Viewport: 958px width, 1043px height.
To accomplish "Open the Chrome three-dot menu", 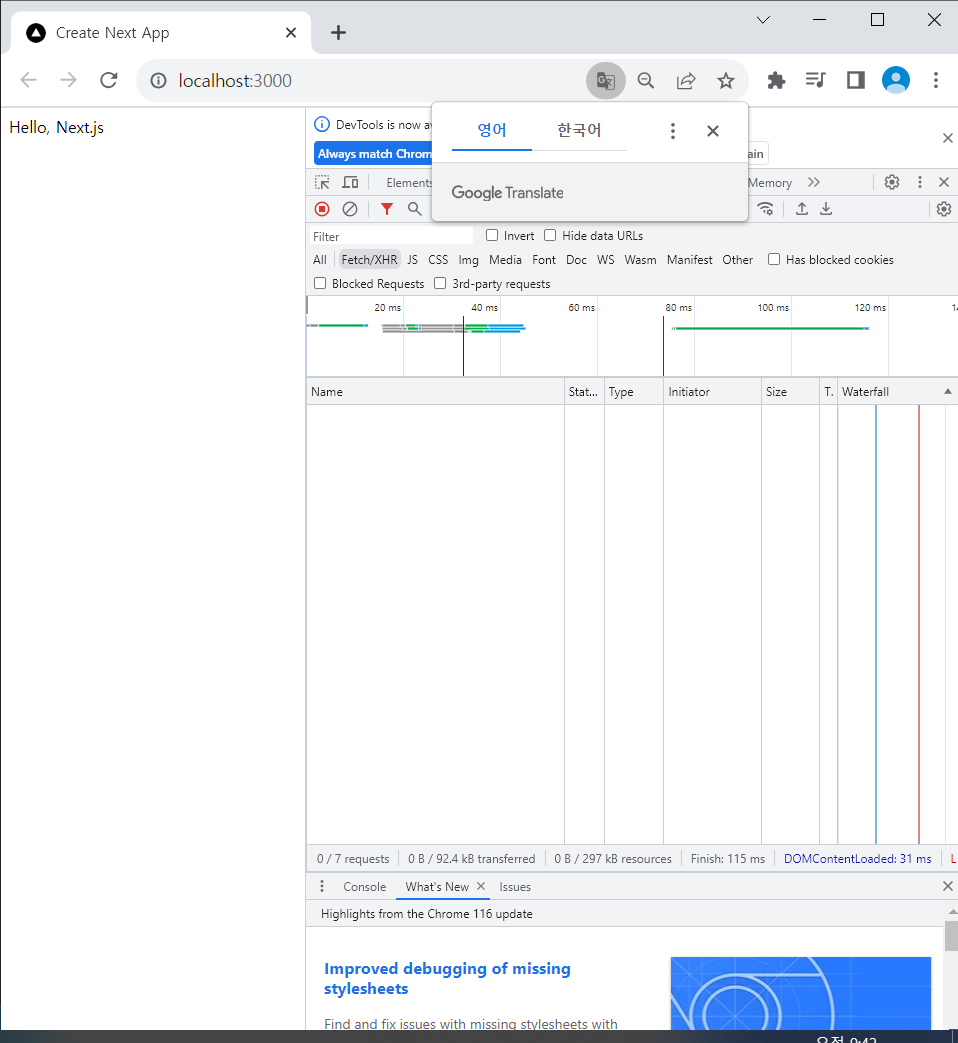I will click(935, 80).
